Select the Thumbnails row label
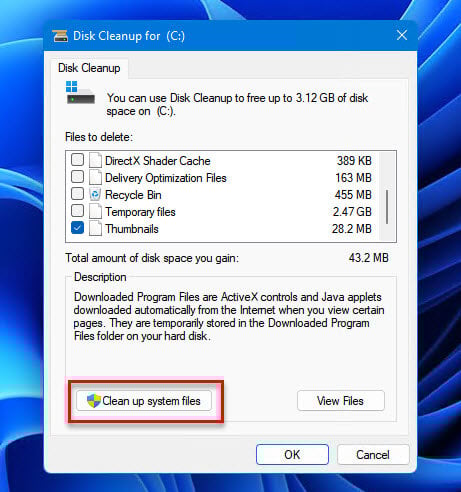The width and height of the screenshot is (461, 492). 132,229
